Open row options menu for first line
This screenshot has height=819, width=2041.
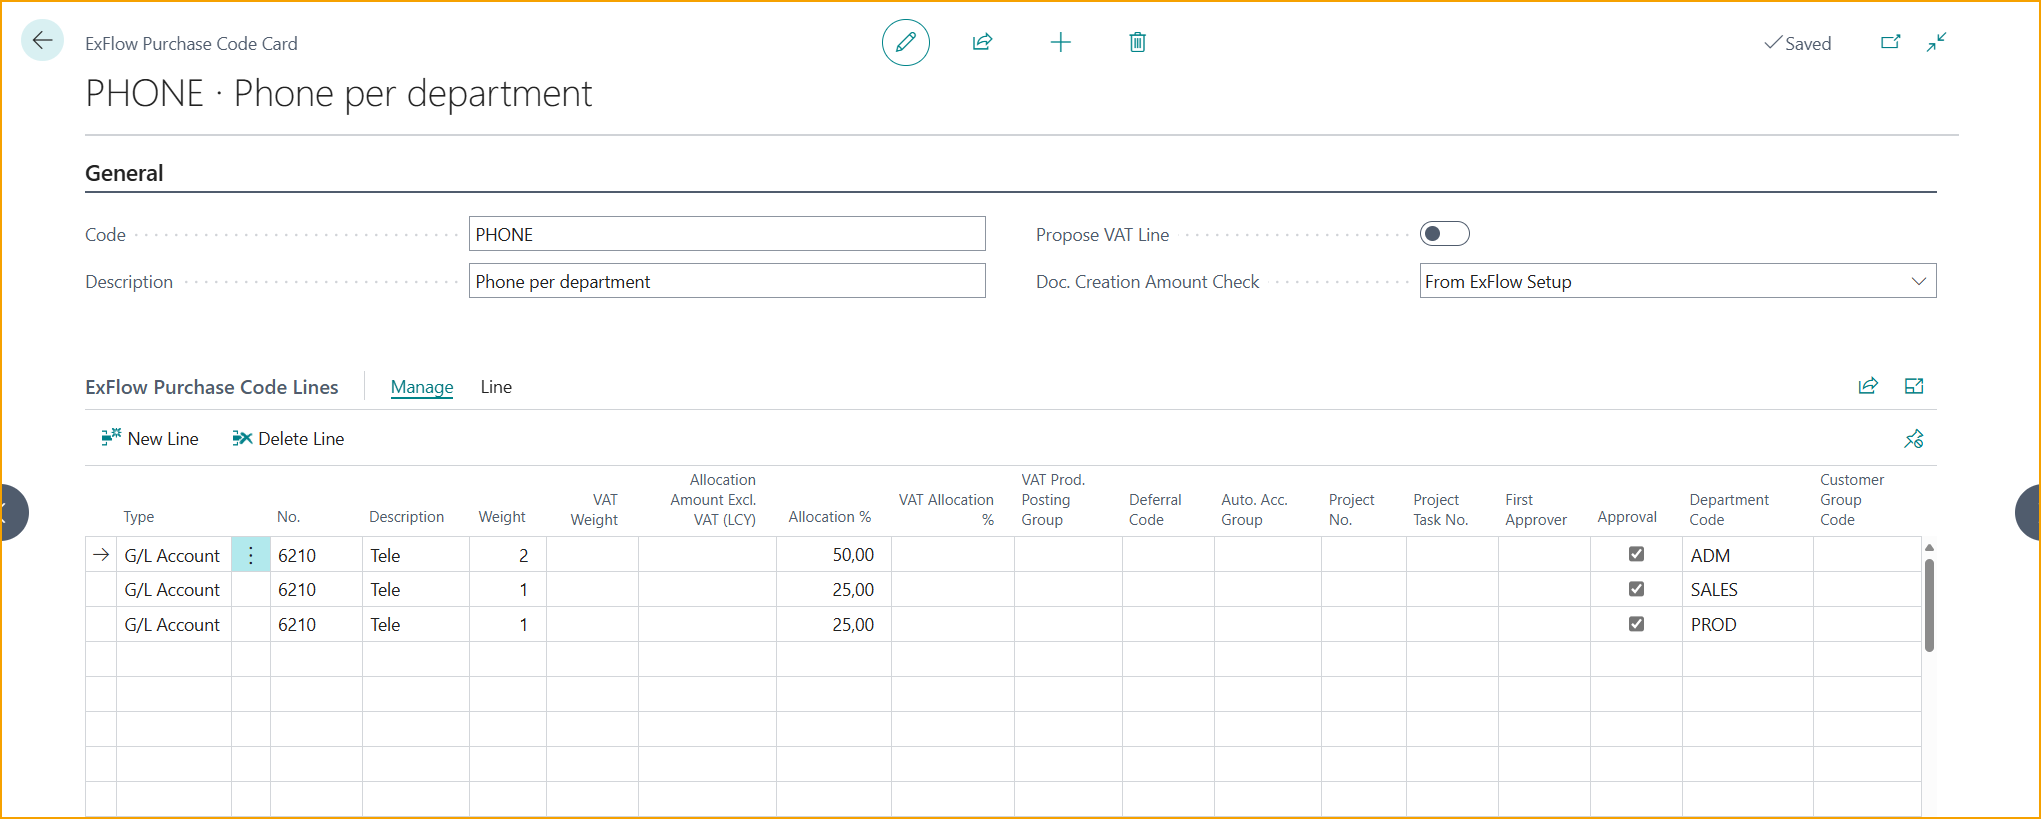[250, 555]
